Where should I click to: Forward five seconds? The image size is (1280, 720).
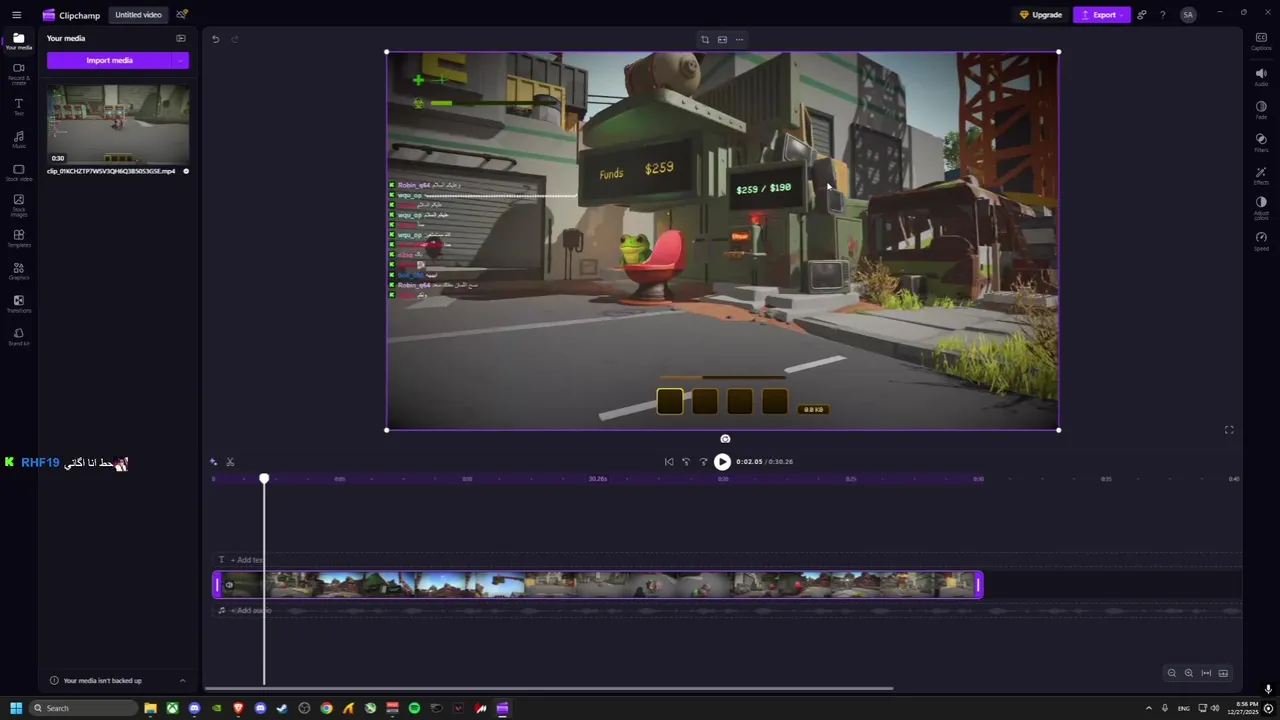coord(703,461)
